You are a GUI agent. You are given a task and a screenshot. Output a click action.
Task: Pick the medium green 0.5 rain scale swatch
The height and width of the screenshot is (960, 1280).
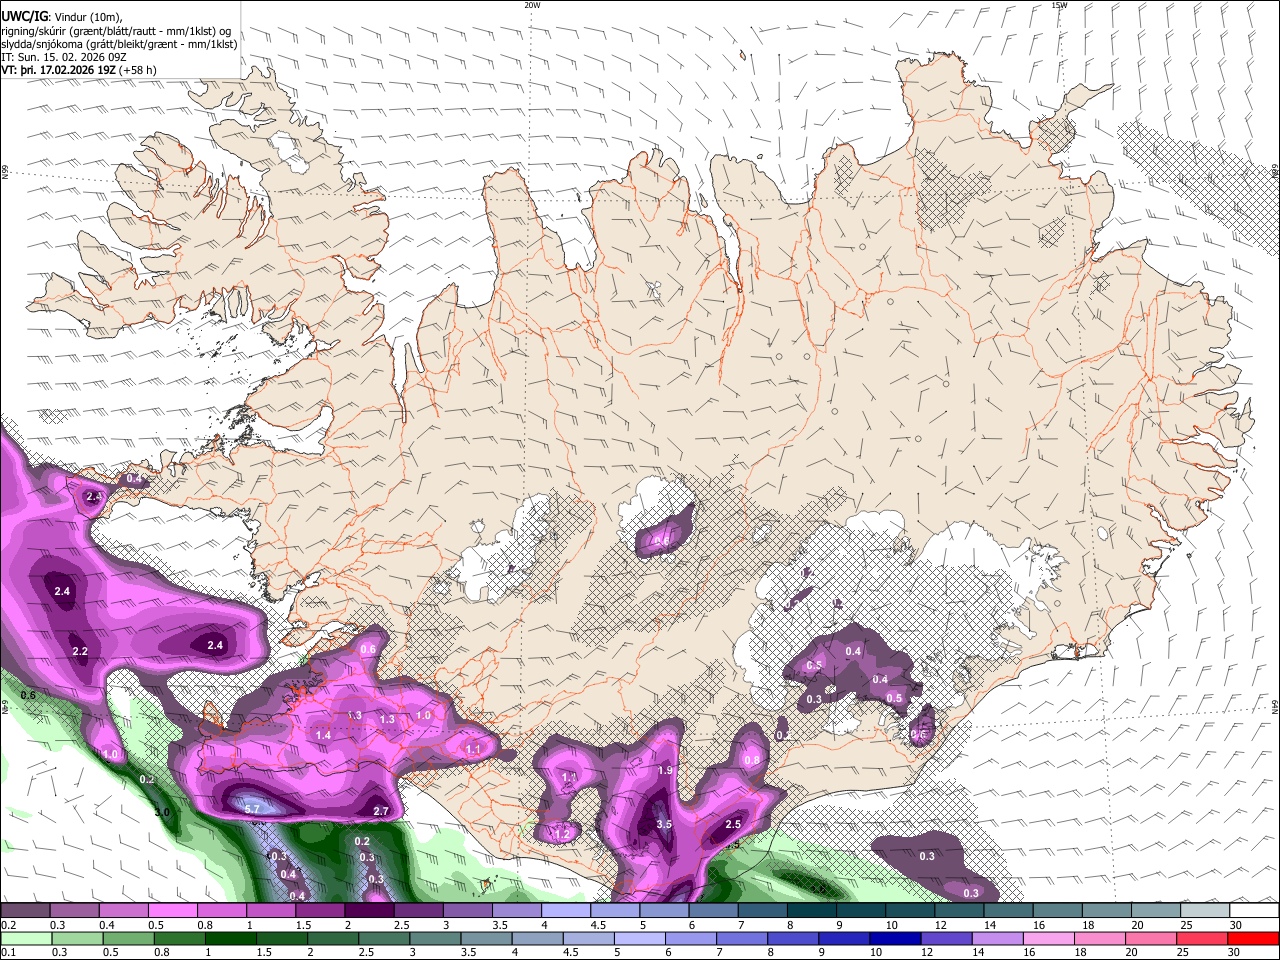coord(128,938)
